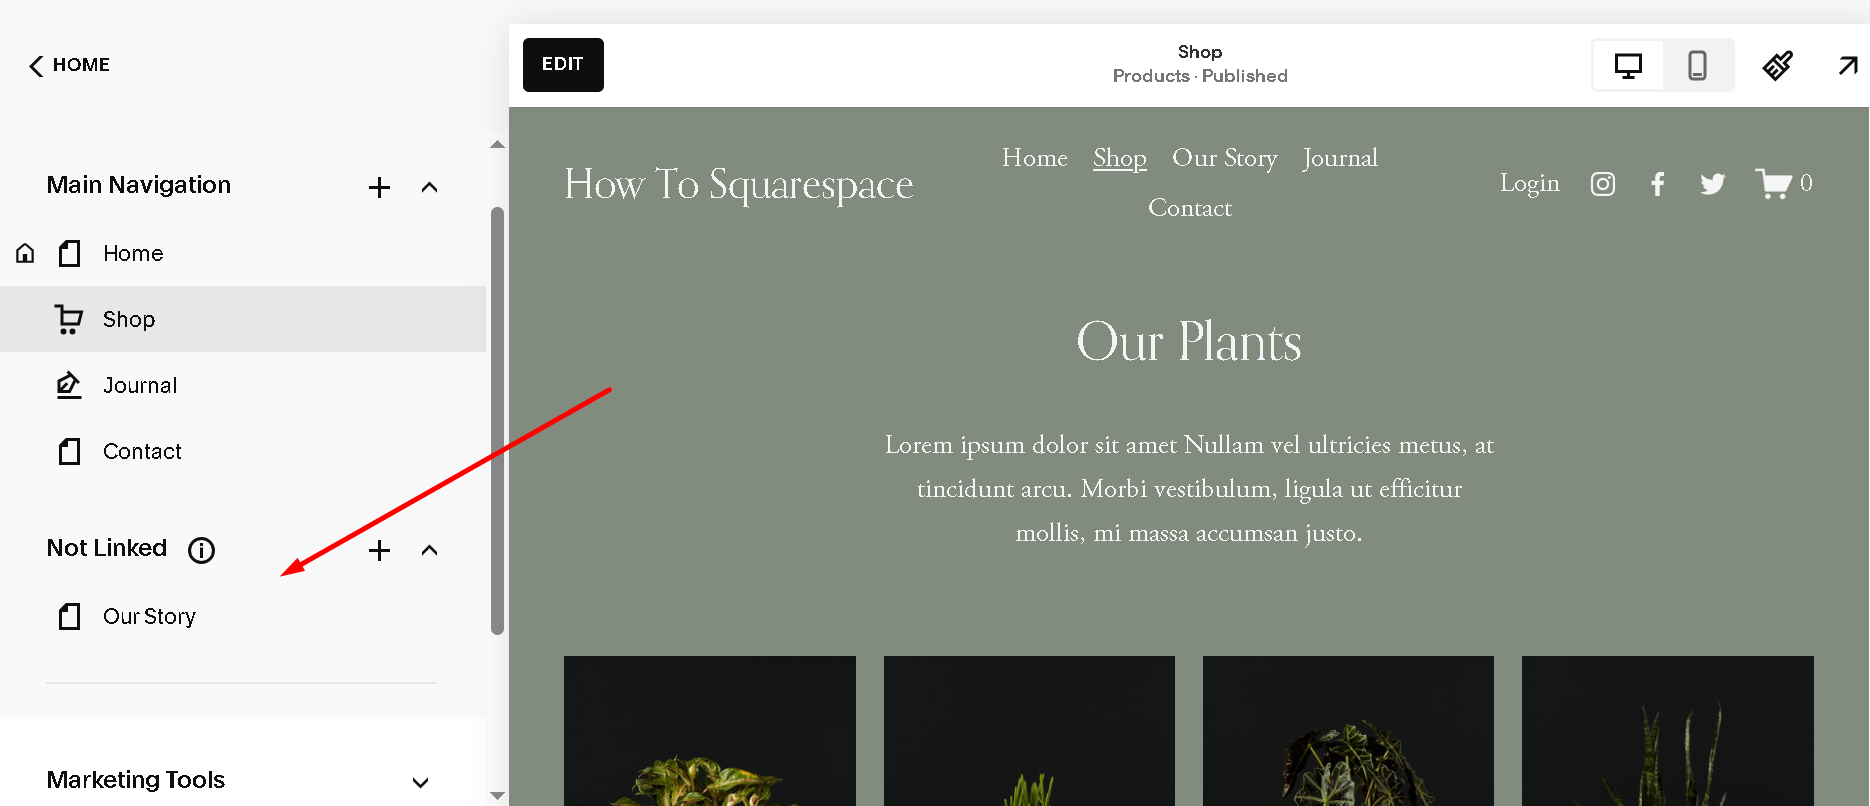Image resolution: width=1870 pixels, height=806 pixels.
Task: Click the EDIT button
Action: click(x=563, y=65)
